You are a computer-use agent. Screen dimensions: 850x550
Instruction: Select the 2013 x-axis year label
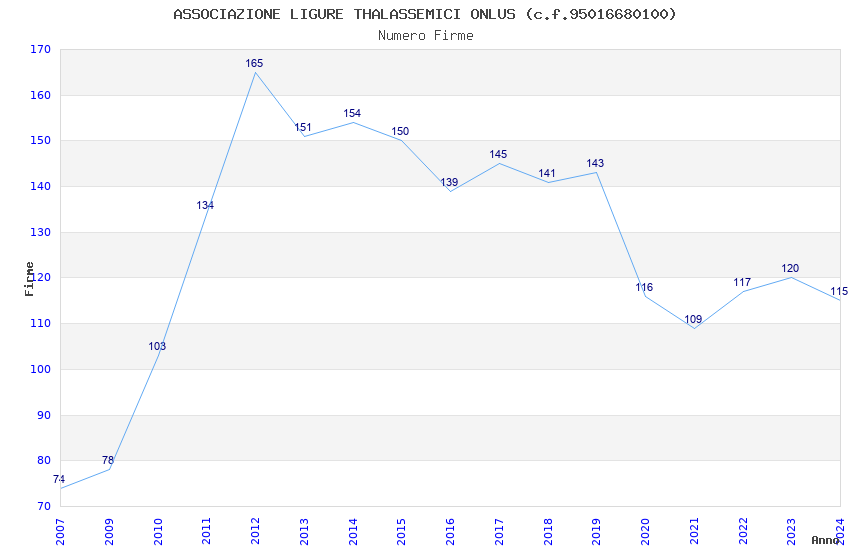click(x=304, y=532)
